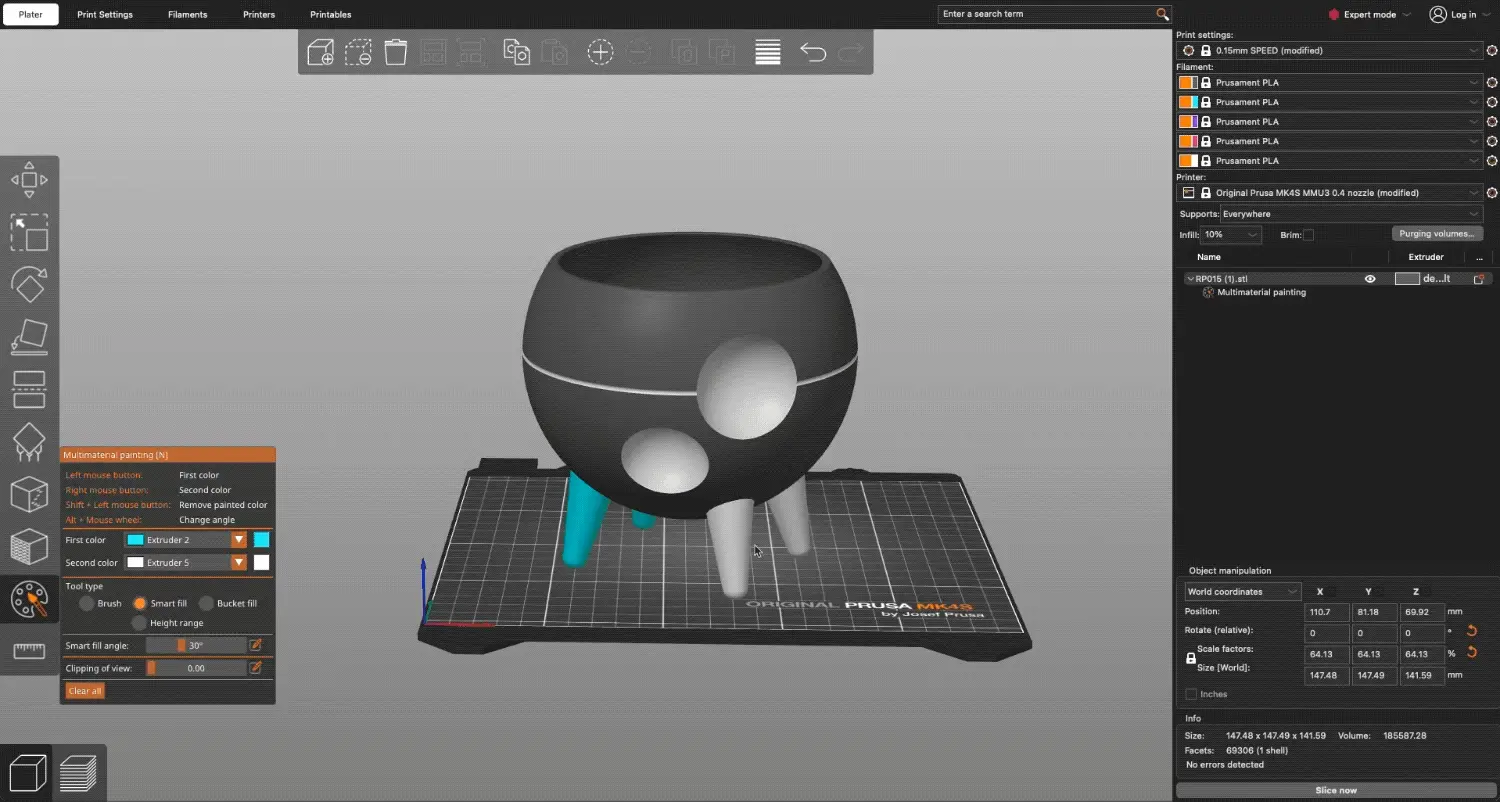The image size is (1500, 802).
Task: Open the World coordinates dropdown
Action: click(x=1242, y=592)
